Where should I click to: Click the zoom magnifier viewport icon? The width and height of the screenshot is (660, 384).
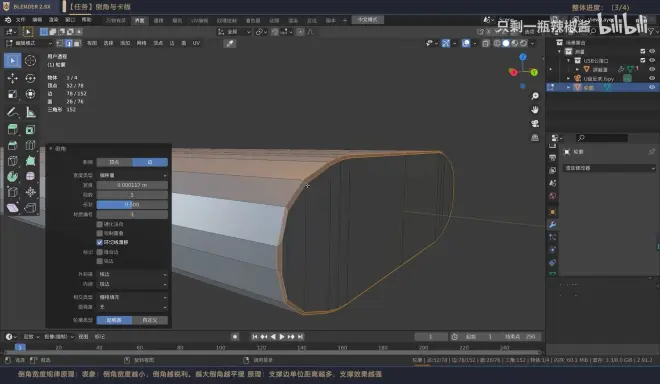pyautogui.click(x=535, y=96)
